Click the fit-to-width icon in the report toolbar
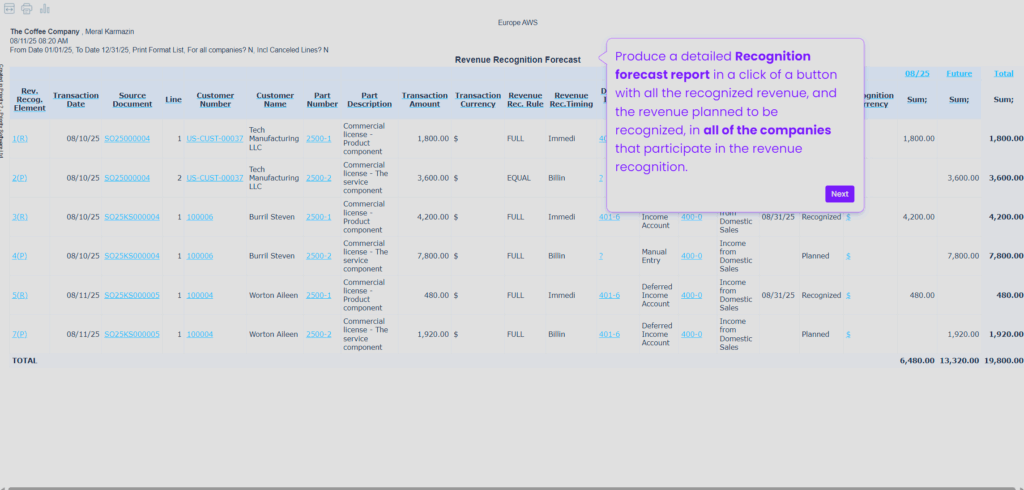This screenshot has width=1024, height=490. tap(9, 8)
